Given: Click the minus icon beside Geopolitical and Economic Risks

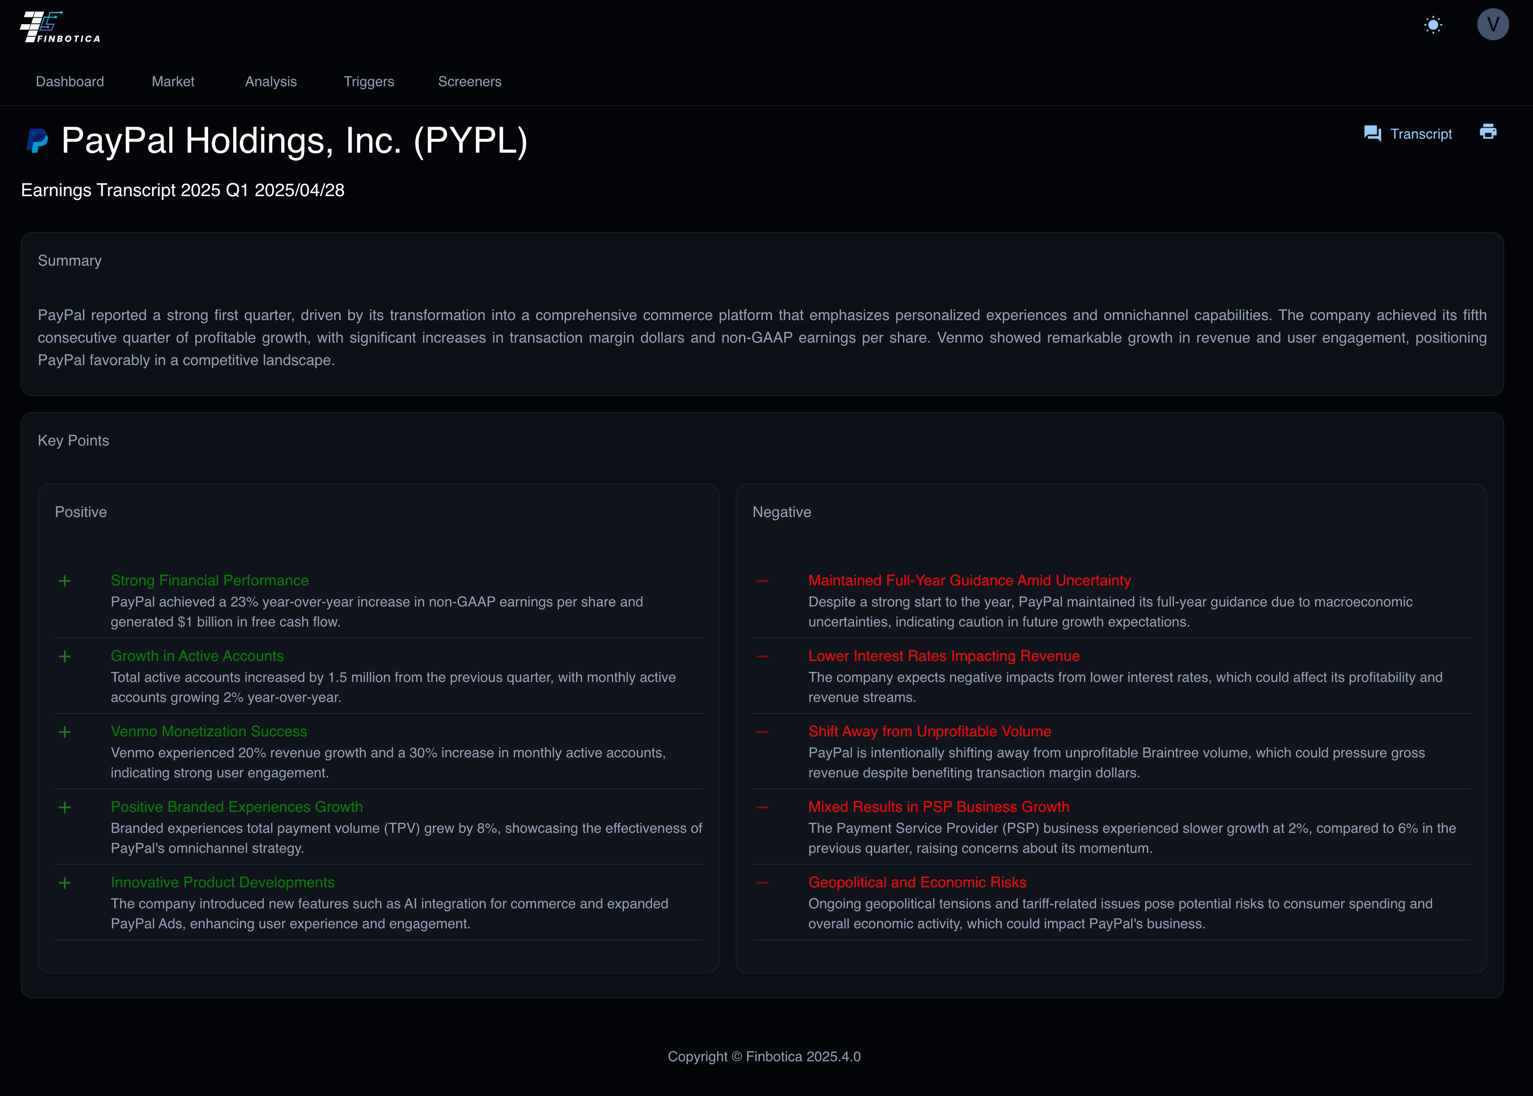Looking at the screenshot, I should point(763,883).
